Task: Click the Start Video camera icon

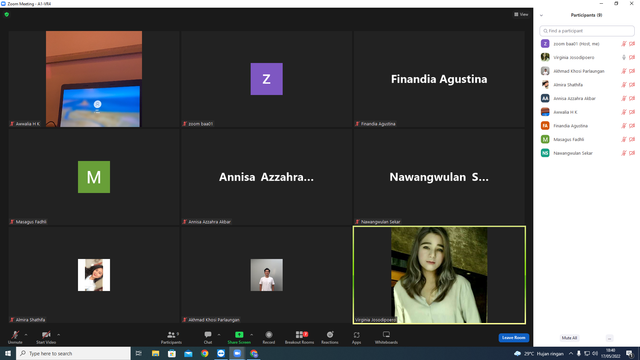Action: (46, 335)
